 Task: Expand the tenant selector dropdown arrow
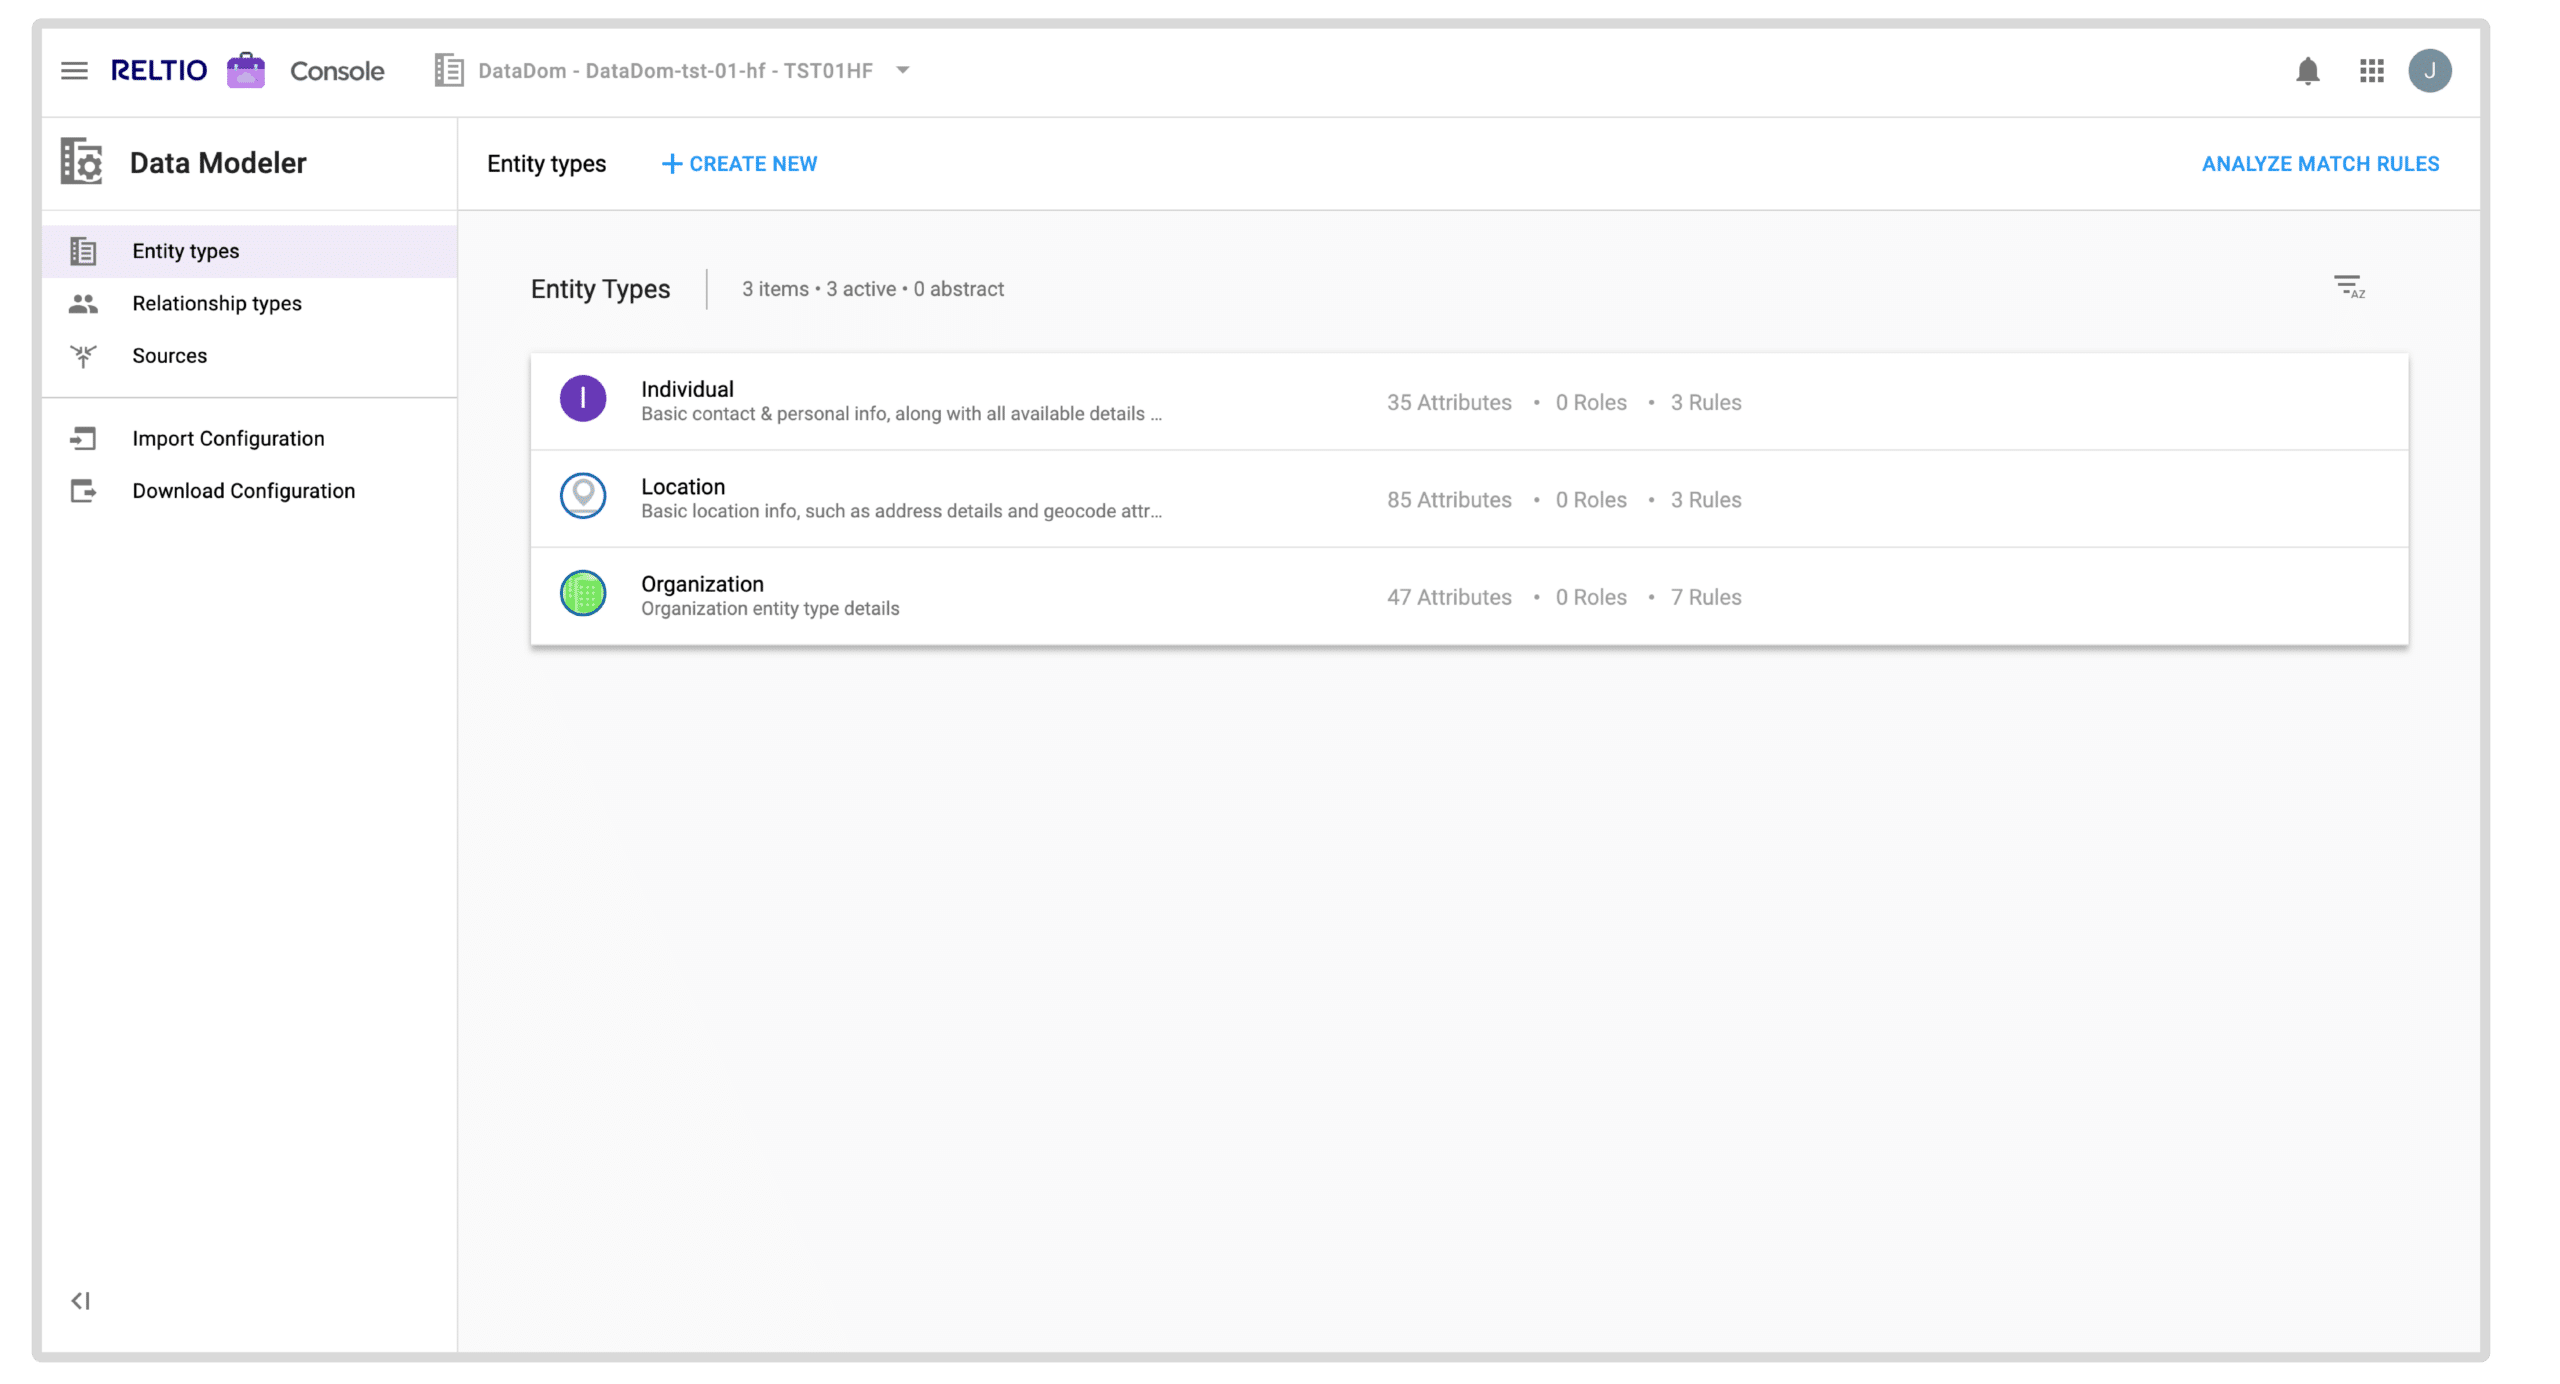(x=903, y=70)
